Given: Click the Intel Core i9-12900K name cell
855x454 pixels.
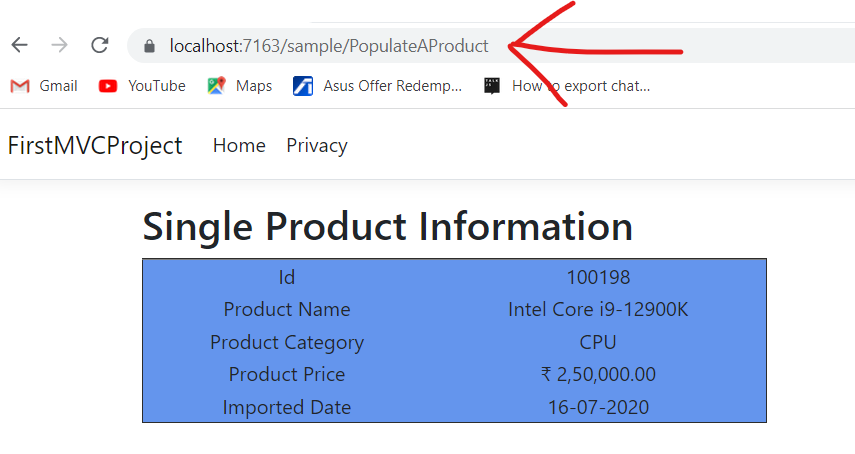Looking at the screenshot, I should pos(598,310).
